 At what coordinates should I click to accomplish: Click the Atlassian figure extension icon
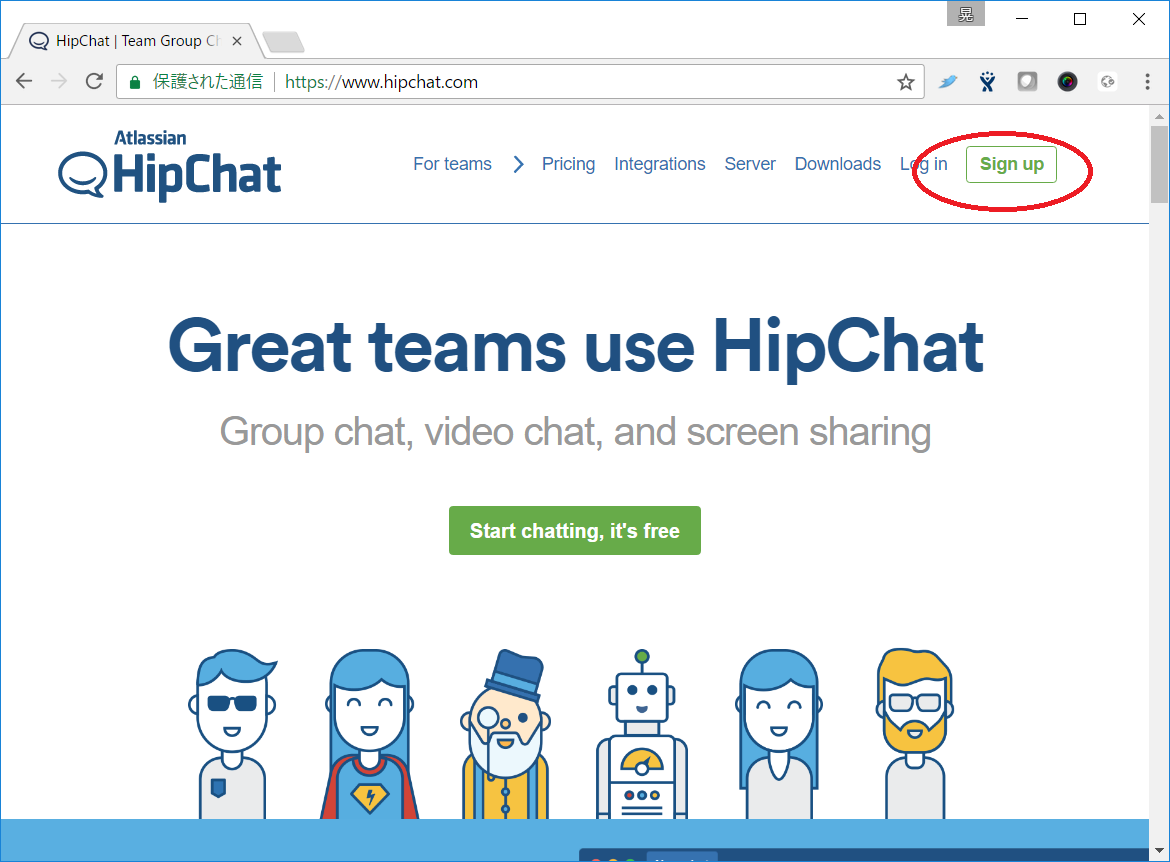987,82
